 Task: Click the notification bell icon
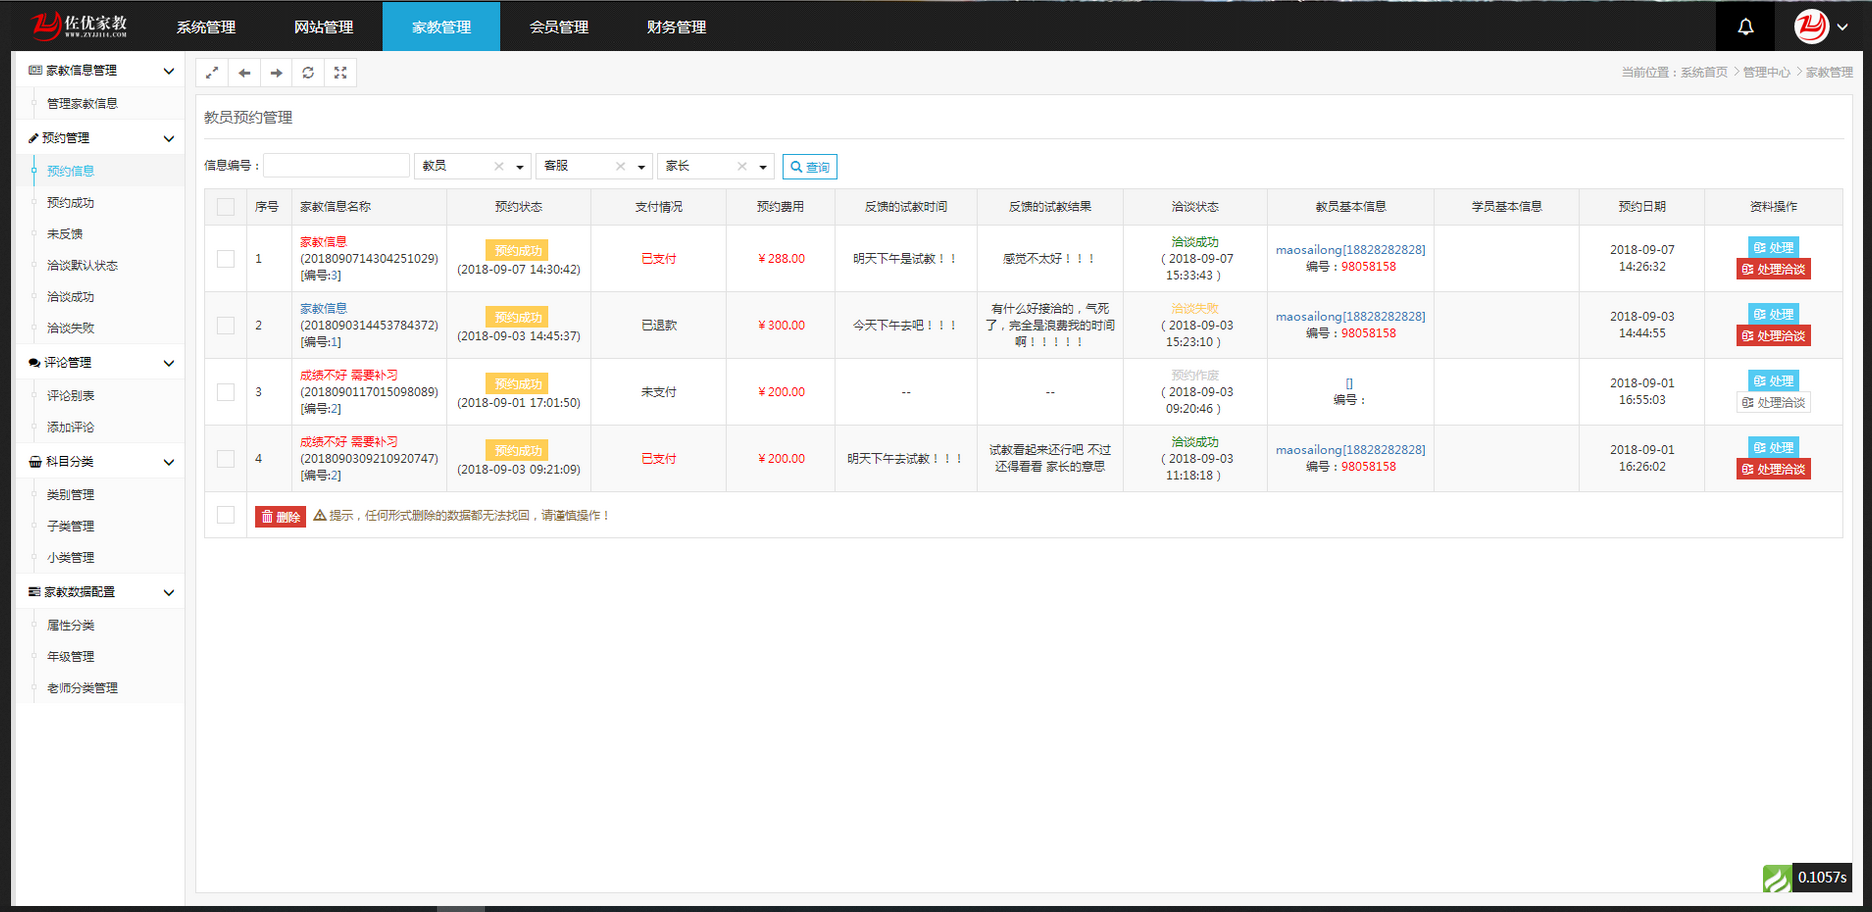coord(1745,27)
